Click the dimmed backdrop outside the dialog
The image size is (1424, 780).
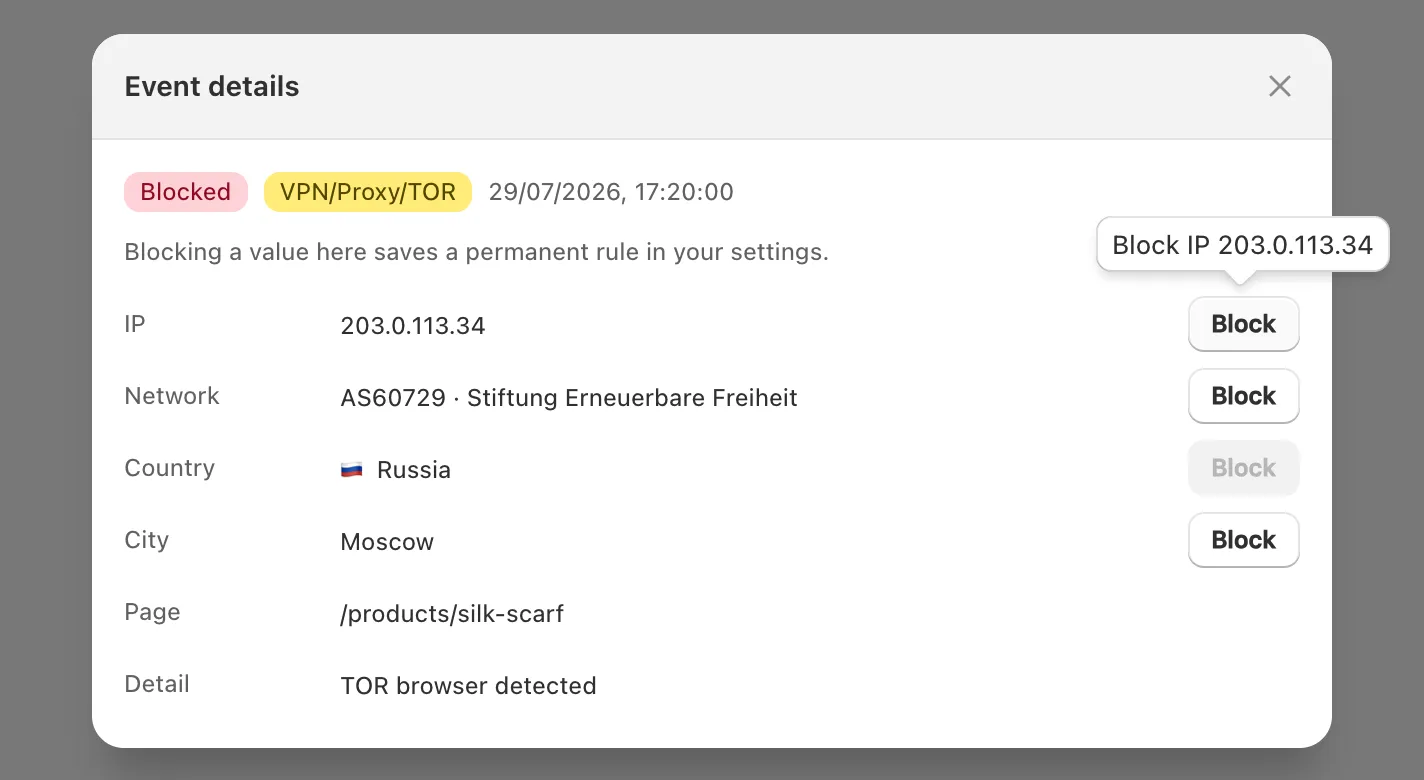(x=45, y=400)
